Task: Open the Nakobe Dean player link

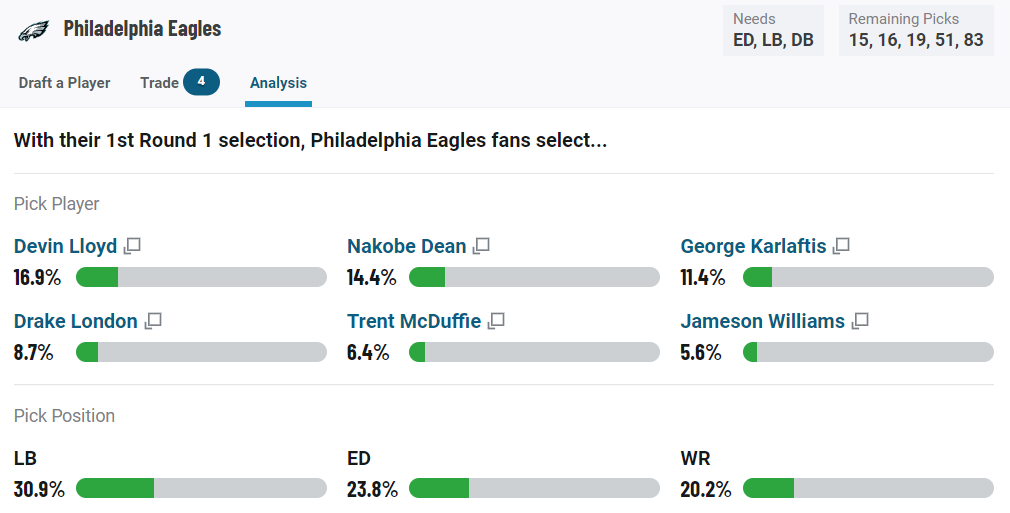Action: (x=406, y=246)
